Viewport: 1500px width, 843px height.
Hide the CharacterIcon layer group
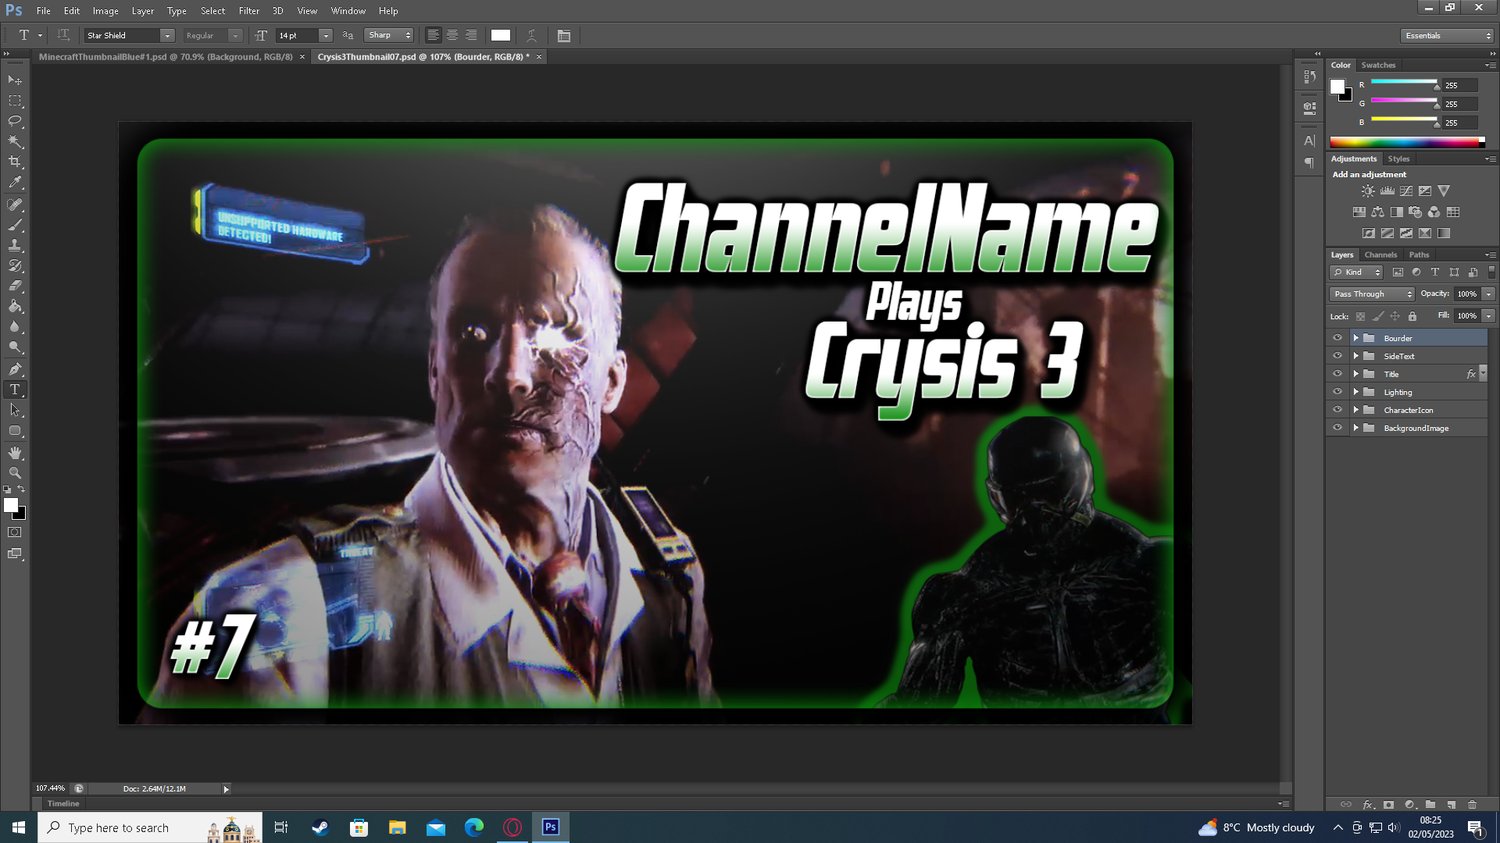click(x=1337, y=410)
